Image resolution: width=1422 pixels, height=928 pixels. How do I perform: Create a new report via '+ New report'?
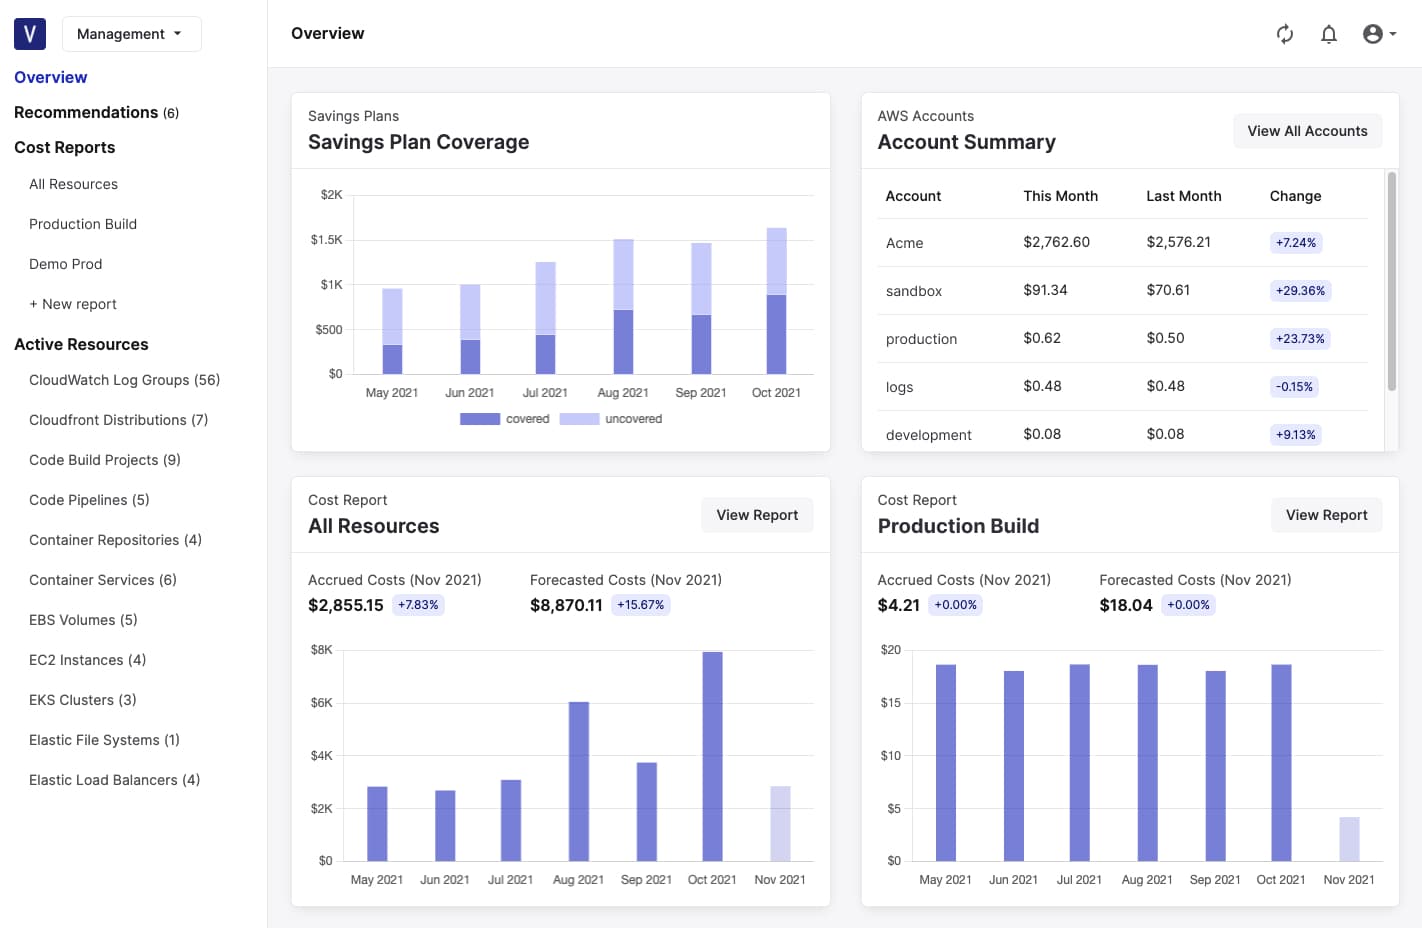pos(73,303)
